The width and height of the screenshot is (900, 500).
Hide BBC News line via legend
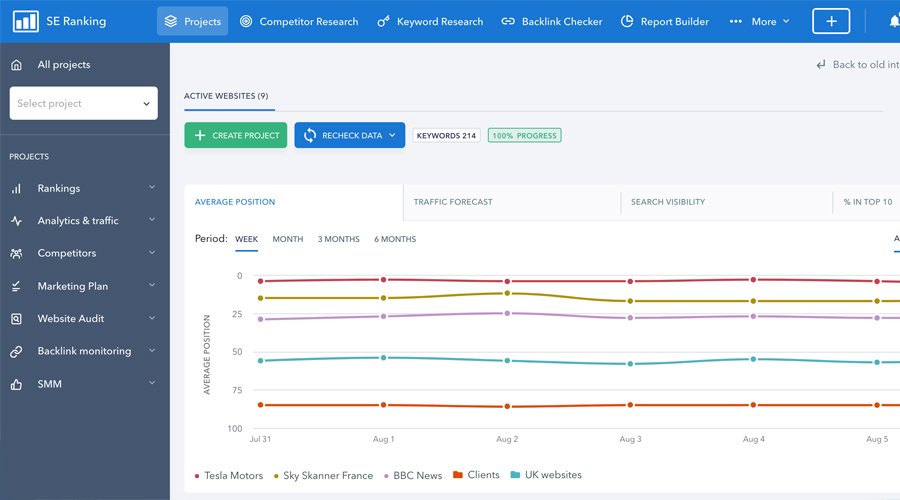pos(418,476)
